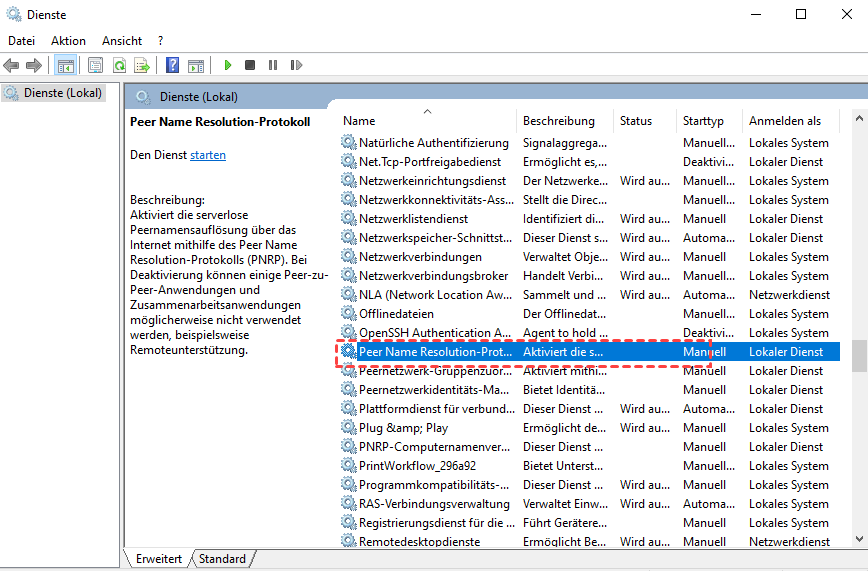
Task: Start the service with green play icon
Action: click(x=228, y=65)
